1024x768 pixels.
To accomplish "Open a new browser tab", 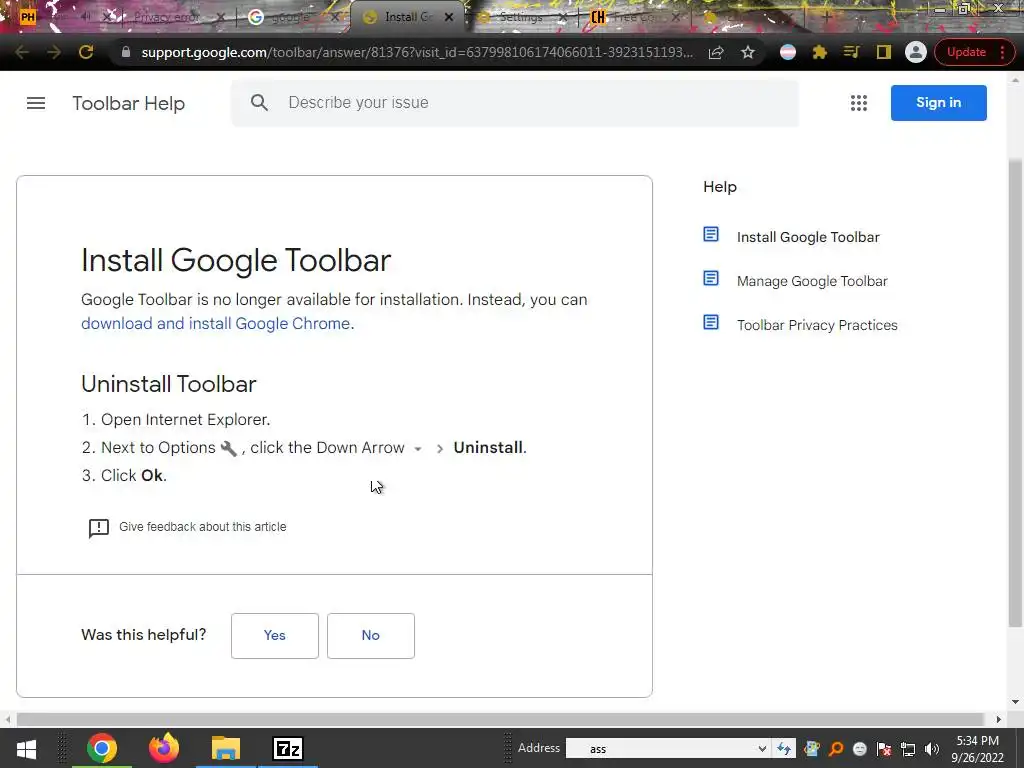I will (826, 18).
